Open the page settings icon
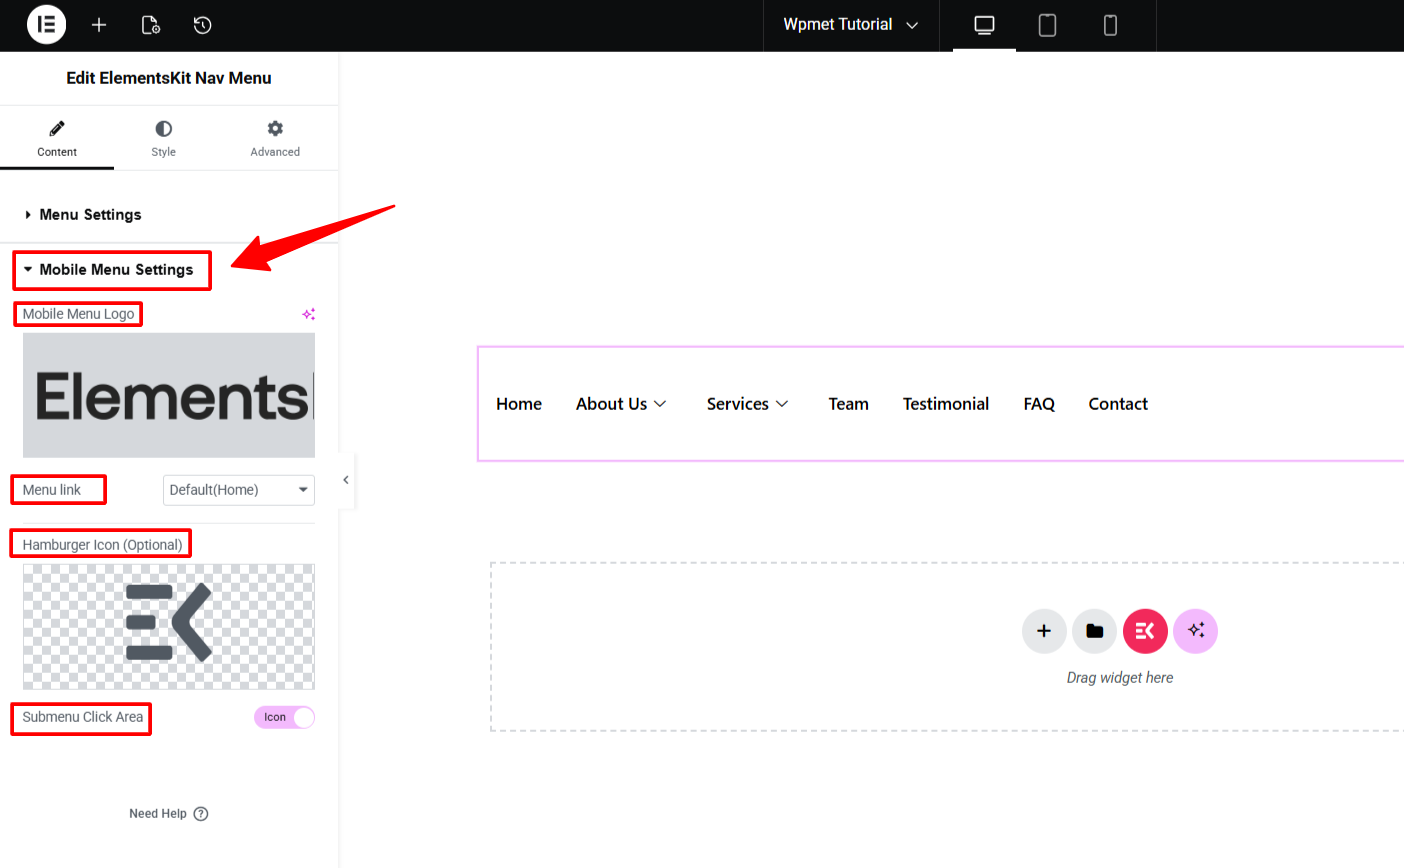 [151, 25]
